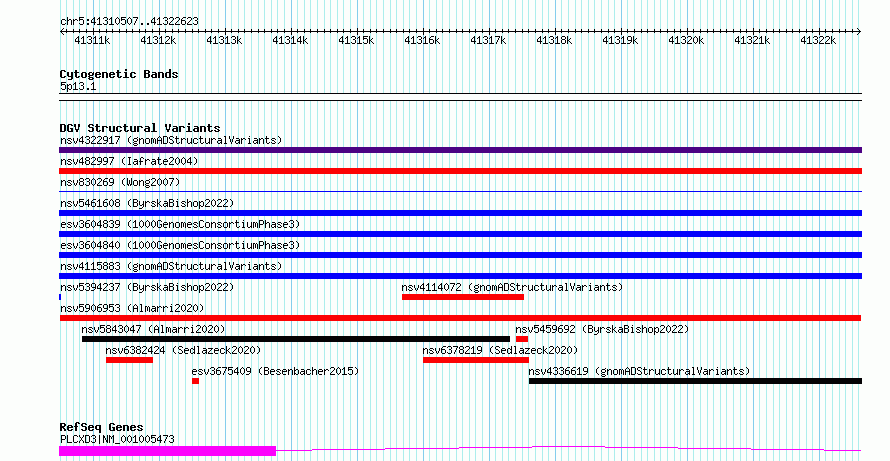Image resolution: width=890 pixels, height=461 pixels.
Task: Select the nsv6378219 Sedlazeck2020 red bar
Action: [476, 360]
